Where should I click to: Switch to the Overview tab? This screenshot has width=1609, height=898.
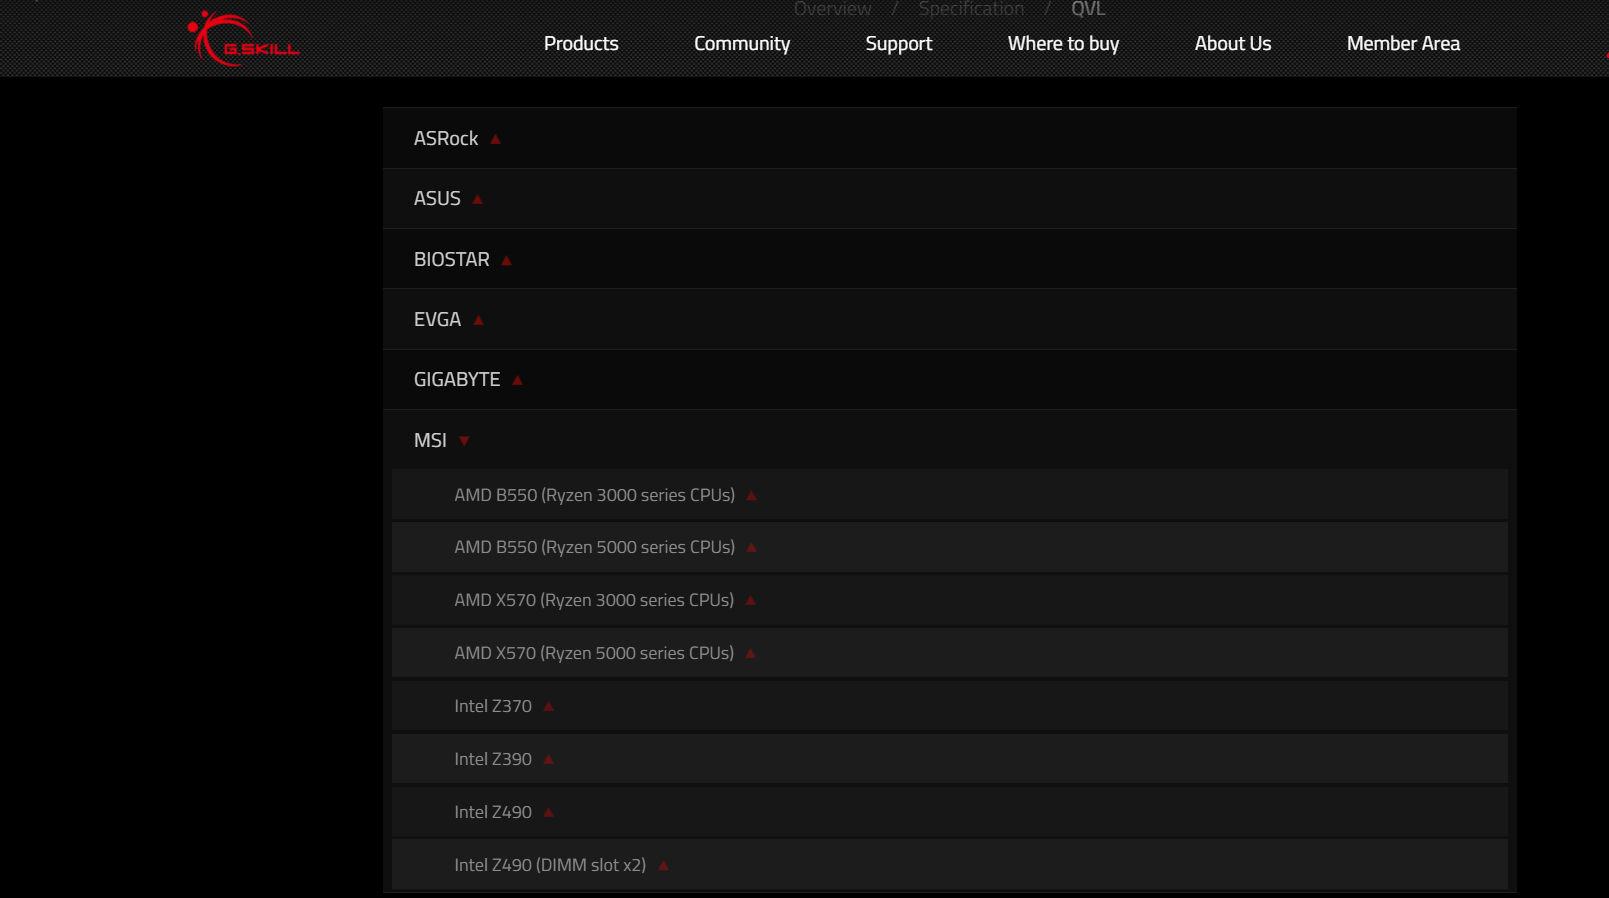(x=832, y=9)
